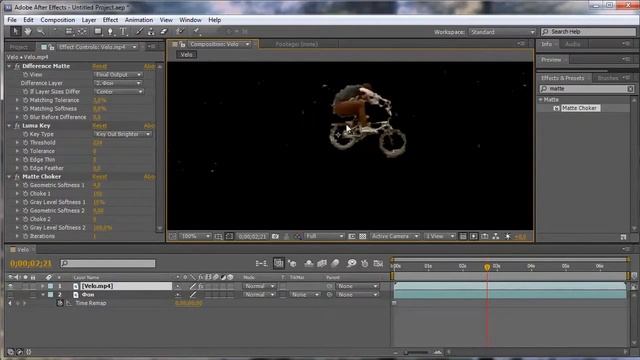Collapse the Matte Choker effect
640x360 pixels.
coord(9,177)
